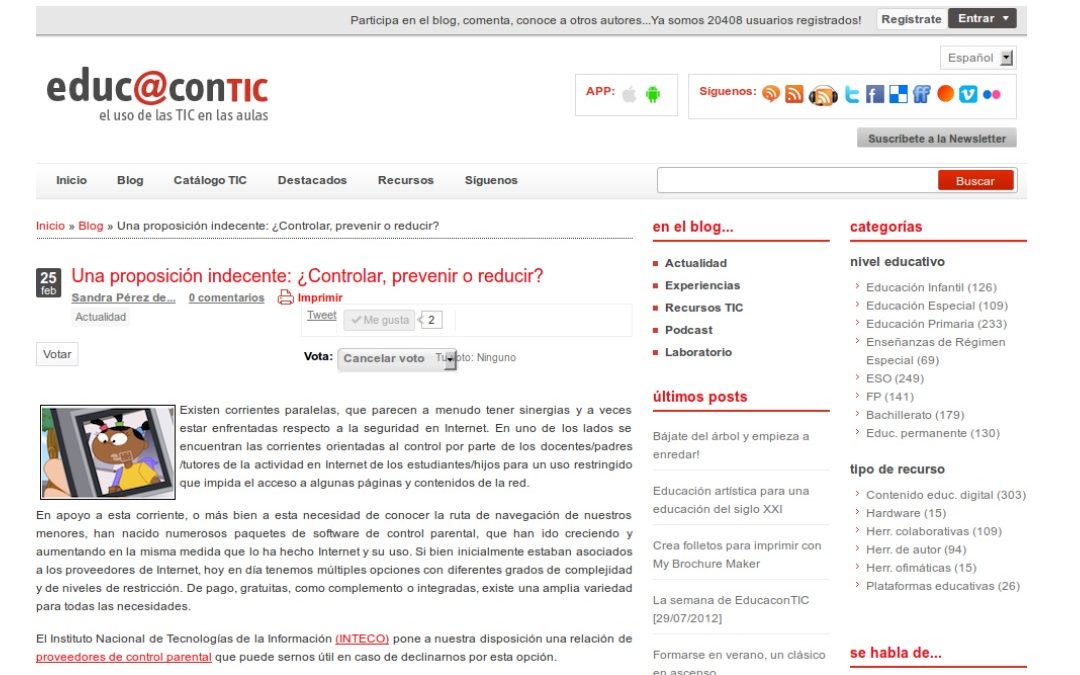Click the Inicio breadcrumb link
This screenshot has height=675, width=1080.
tap(50, 226)
